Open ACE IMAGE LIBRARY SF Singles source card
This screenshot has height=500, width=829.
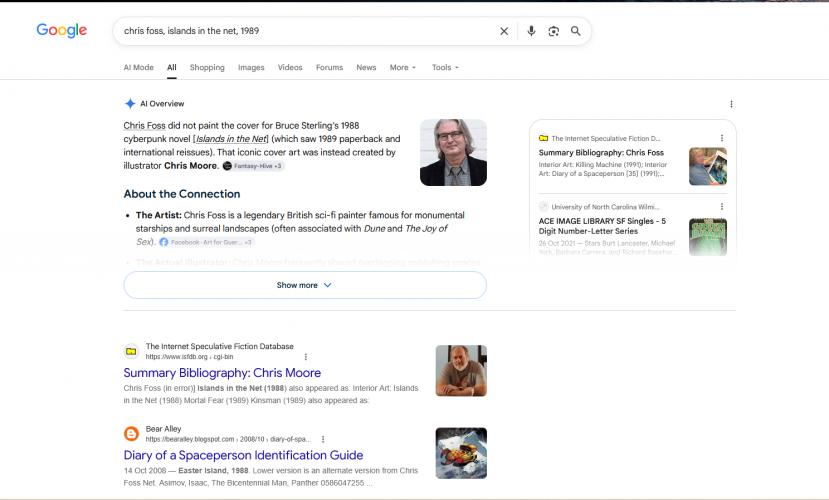(602, 226)
